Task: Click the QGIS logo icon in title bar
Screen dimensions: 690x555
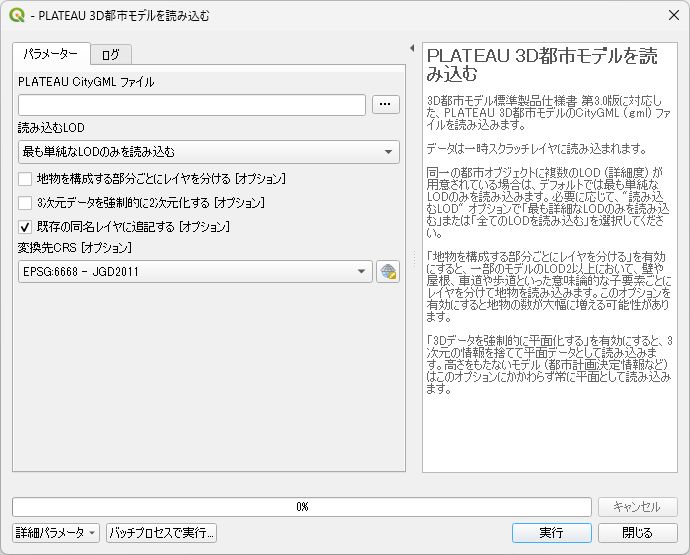Action: (x=17, y=15)
